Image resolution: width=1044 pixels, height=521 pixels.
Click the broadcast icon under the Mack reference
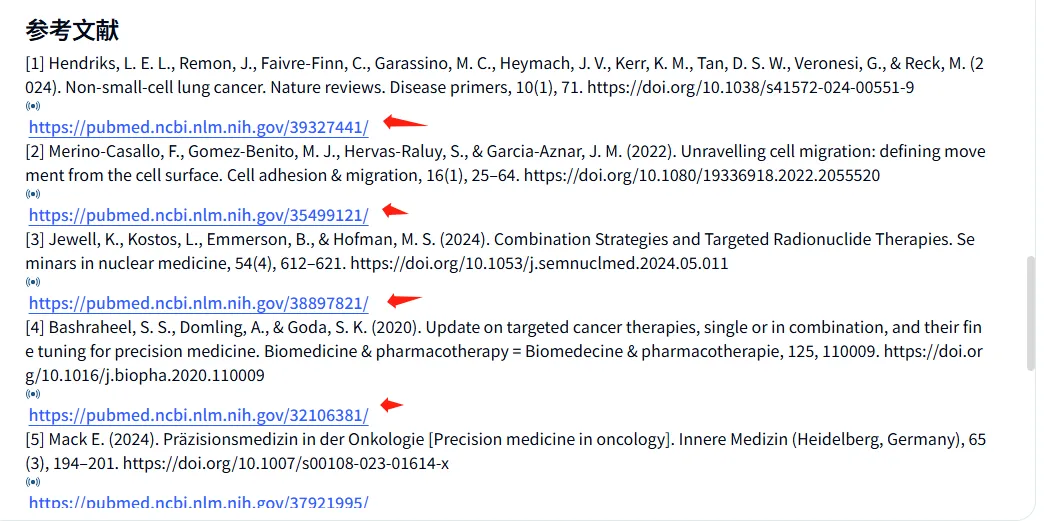[33, 482]
